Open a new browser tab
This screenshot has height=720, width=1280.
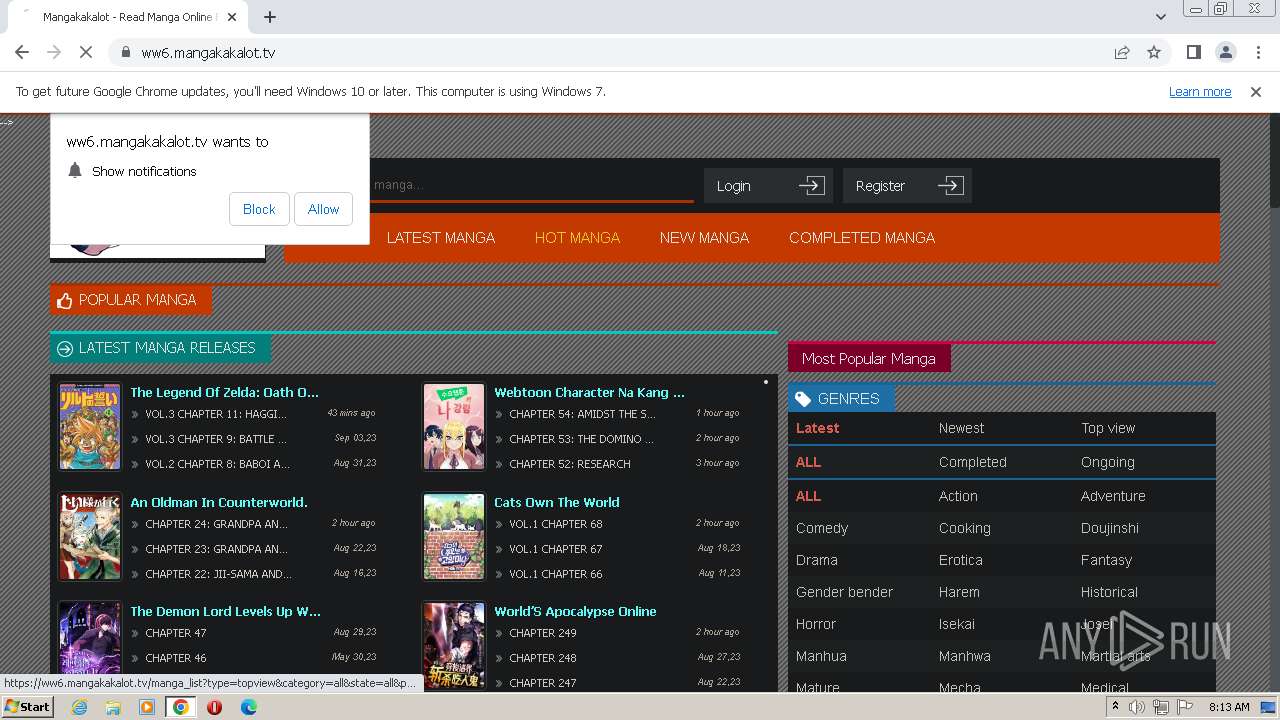coord(270,17)
